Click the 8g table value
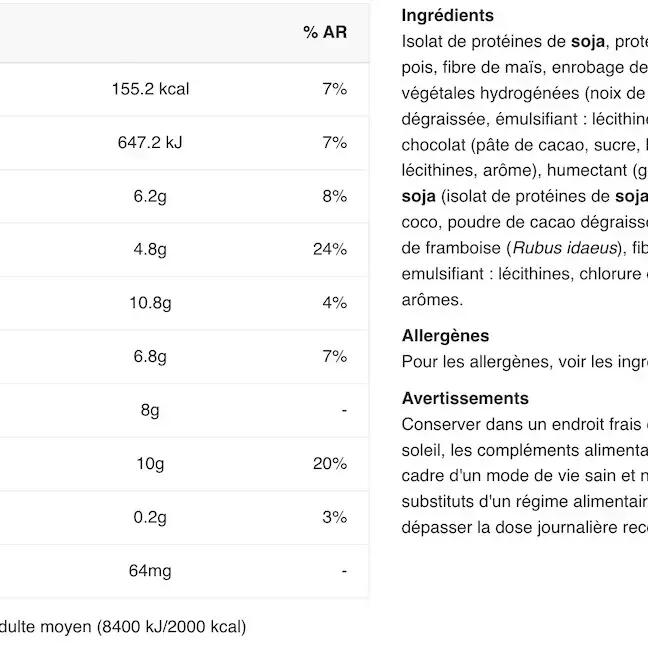The height and width of the screenshot is (648, 648). click(150, 410)
